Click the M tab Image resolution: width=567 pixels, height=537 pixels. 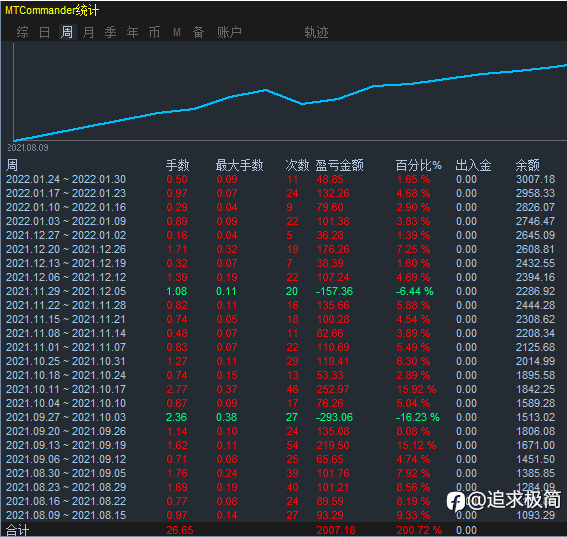(x=177, y=32)
